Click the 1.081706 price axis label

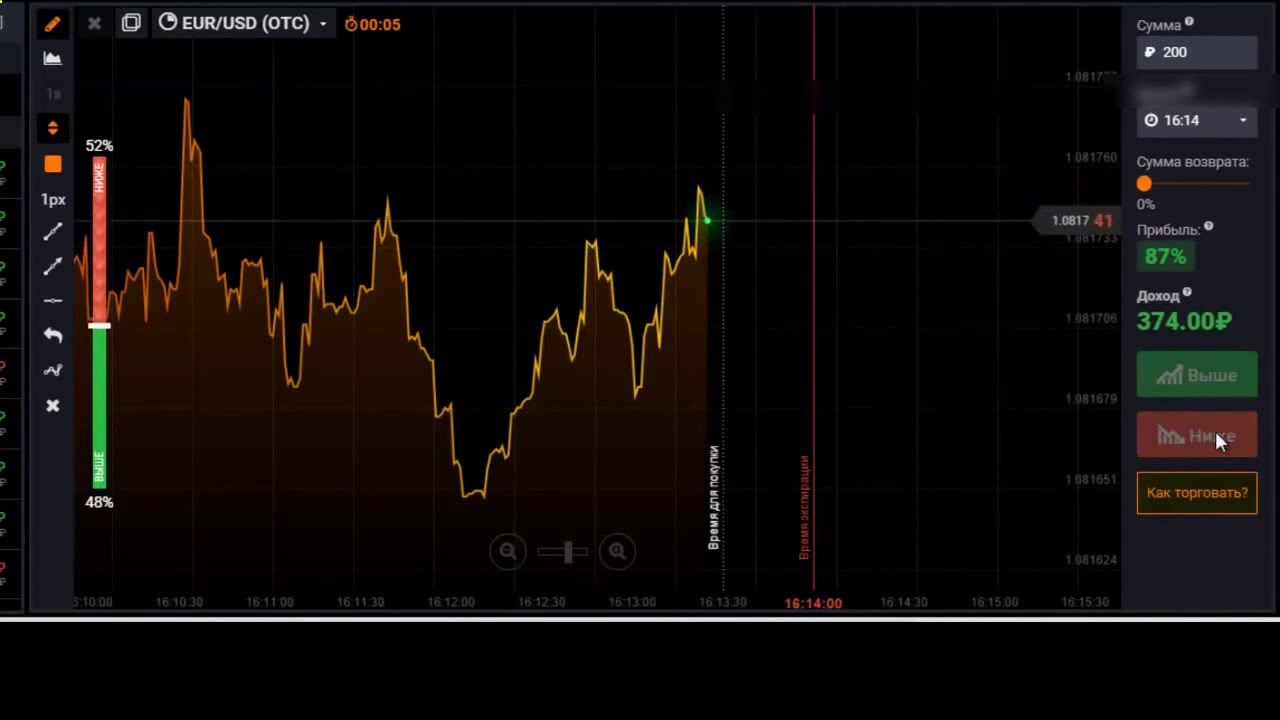pyautogui.click(x=1091, y=318)
